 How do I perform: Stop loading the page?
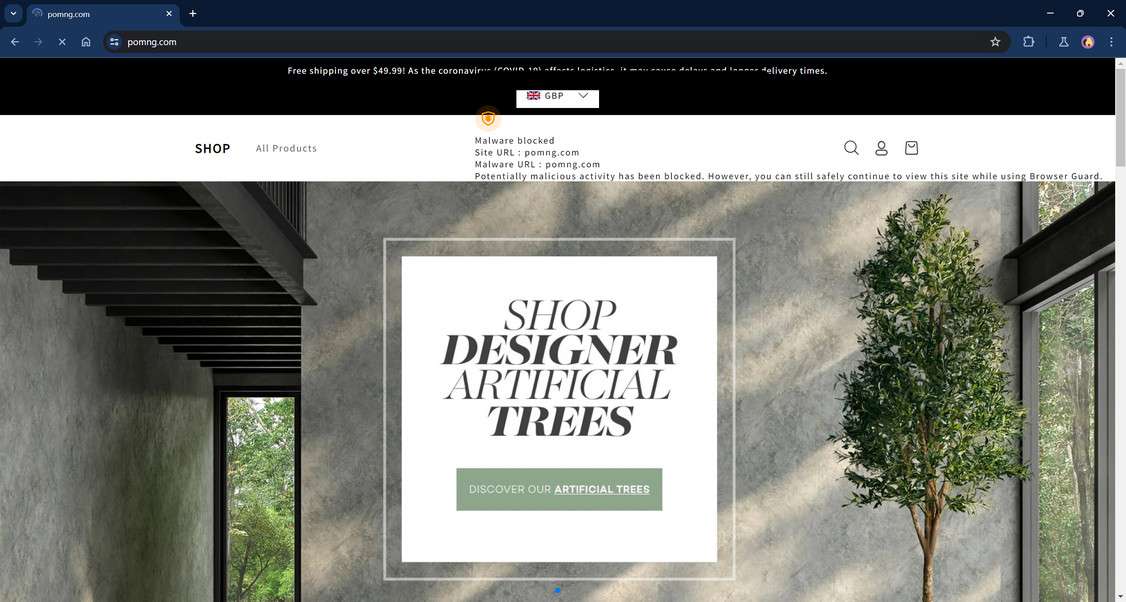[x=62, y=42]
